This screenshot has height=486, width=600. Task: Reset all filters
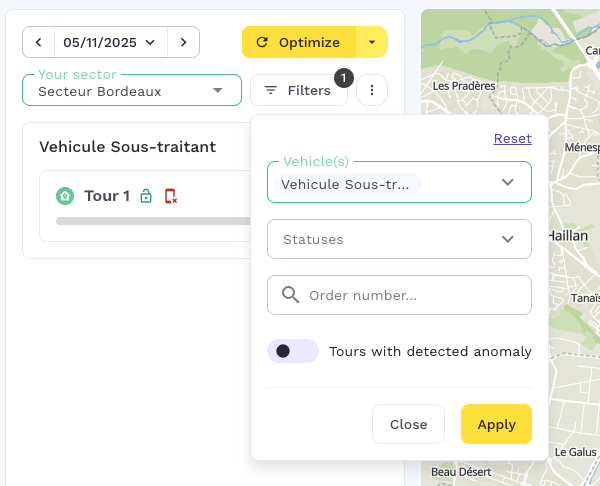click(512, 139)
